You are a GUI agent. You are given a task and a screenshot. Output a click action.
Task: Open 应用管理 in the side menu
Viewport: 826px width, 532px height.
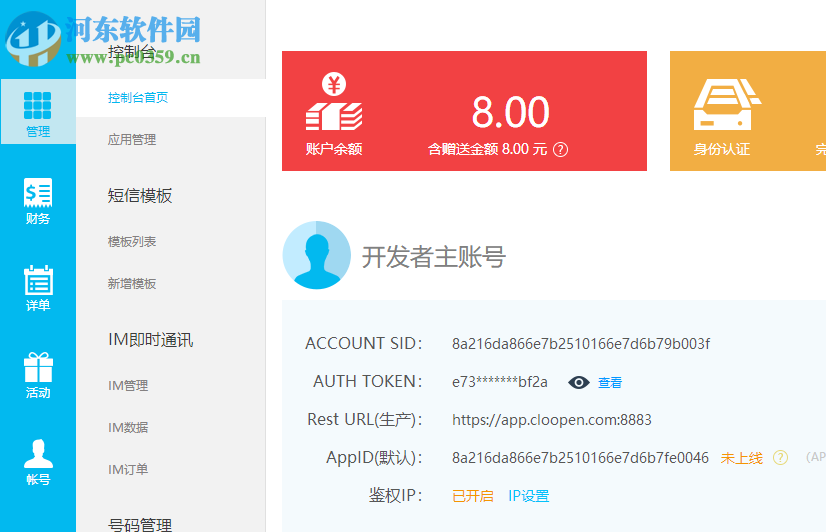click(x=132, y=140)
